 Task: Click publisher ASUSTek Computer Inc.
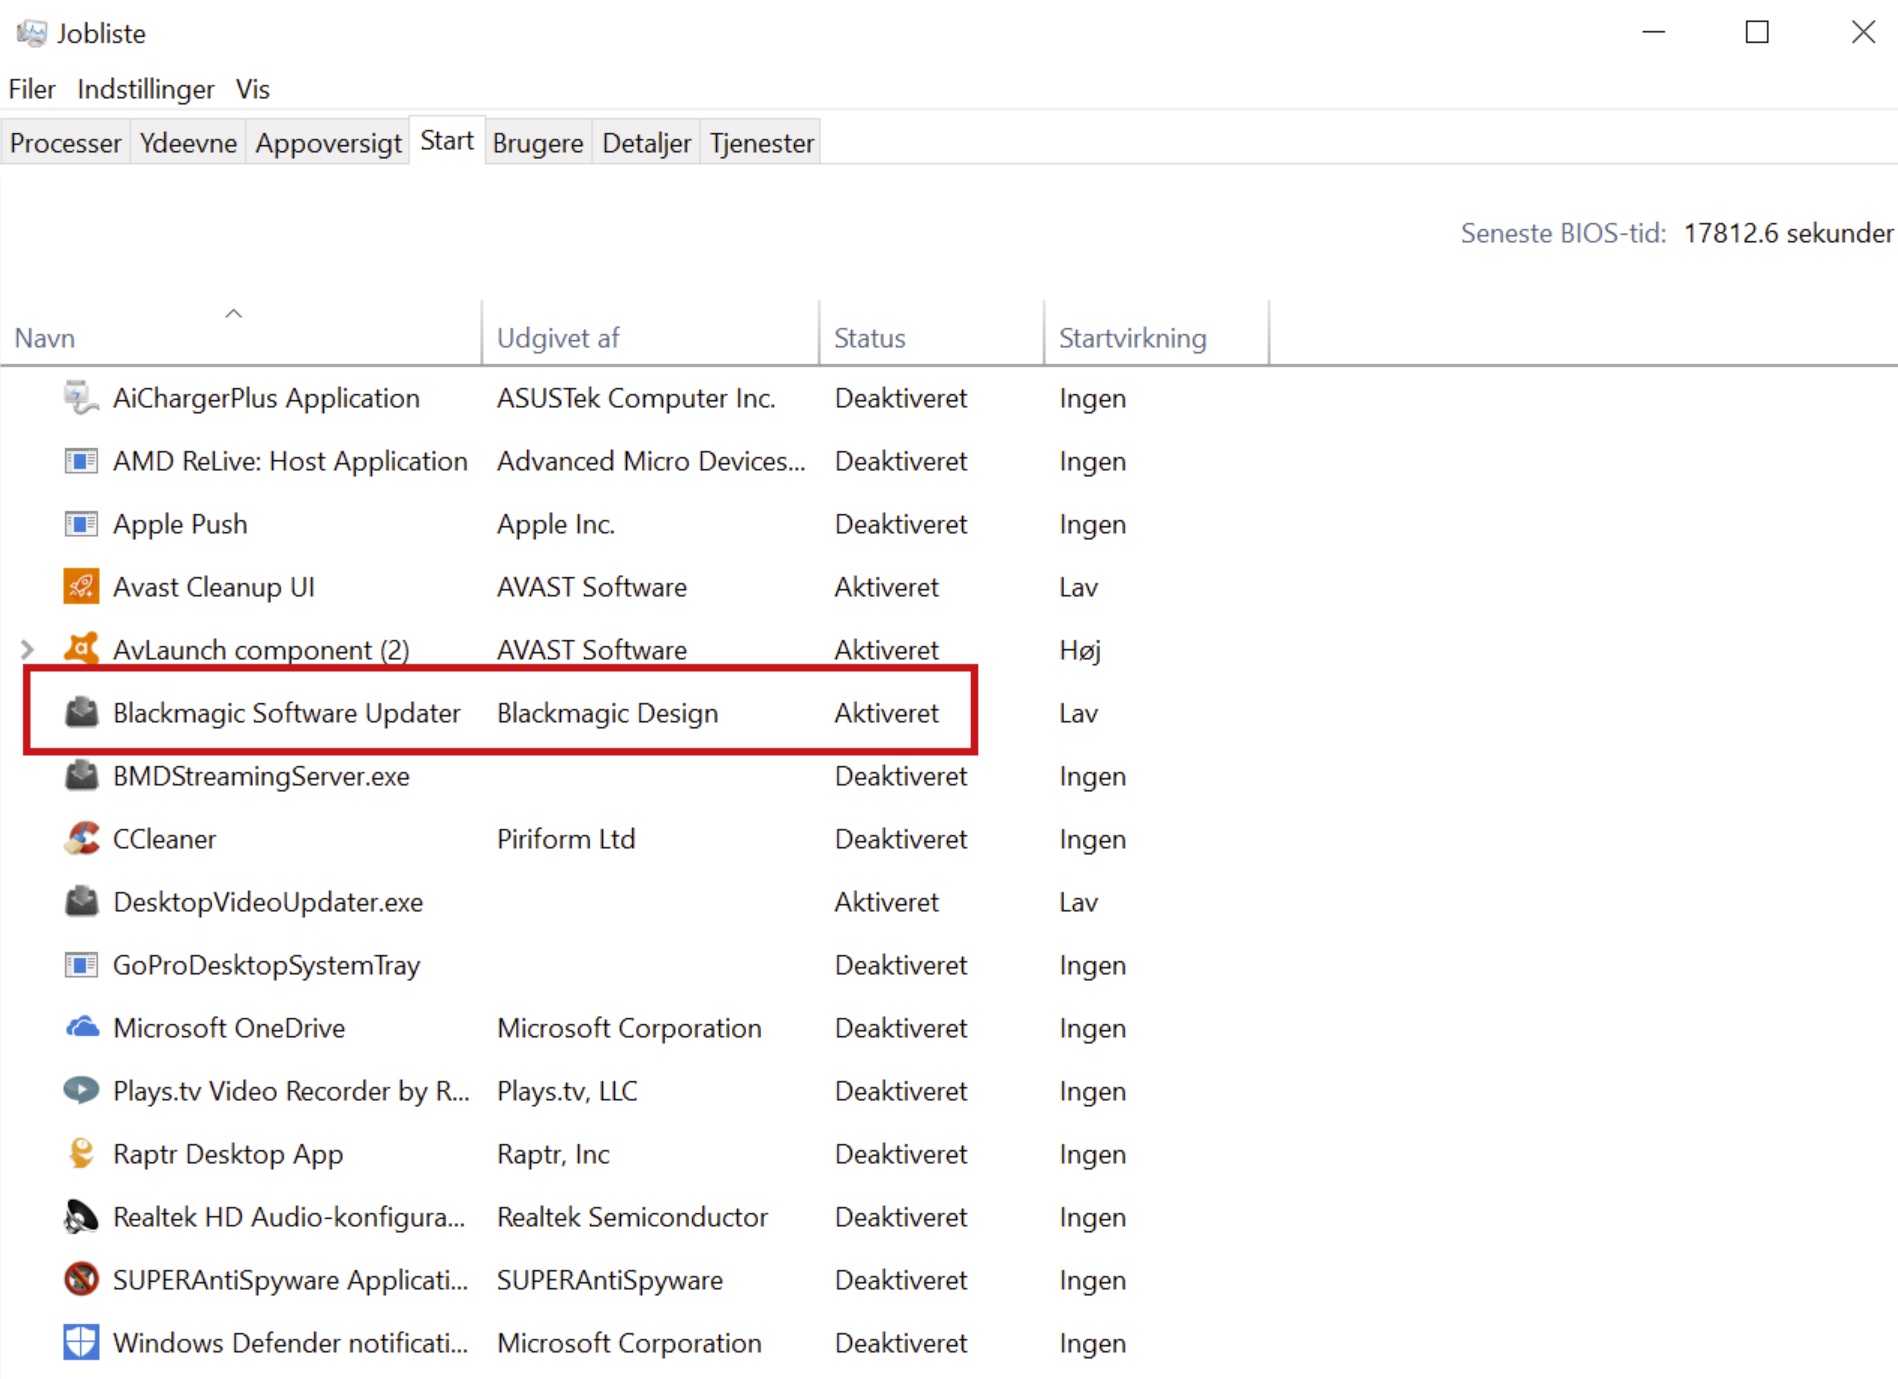[636, 398]
